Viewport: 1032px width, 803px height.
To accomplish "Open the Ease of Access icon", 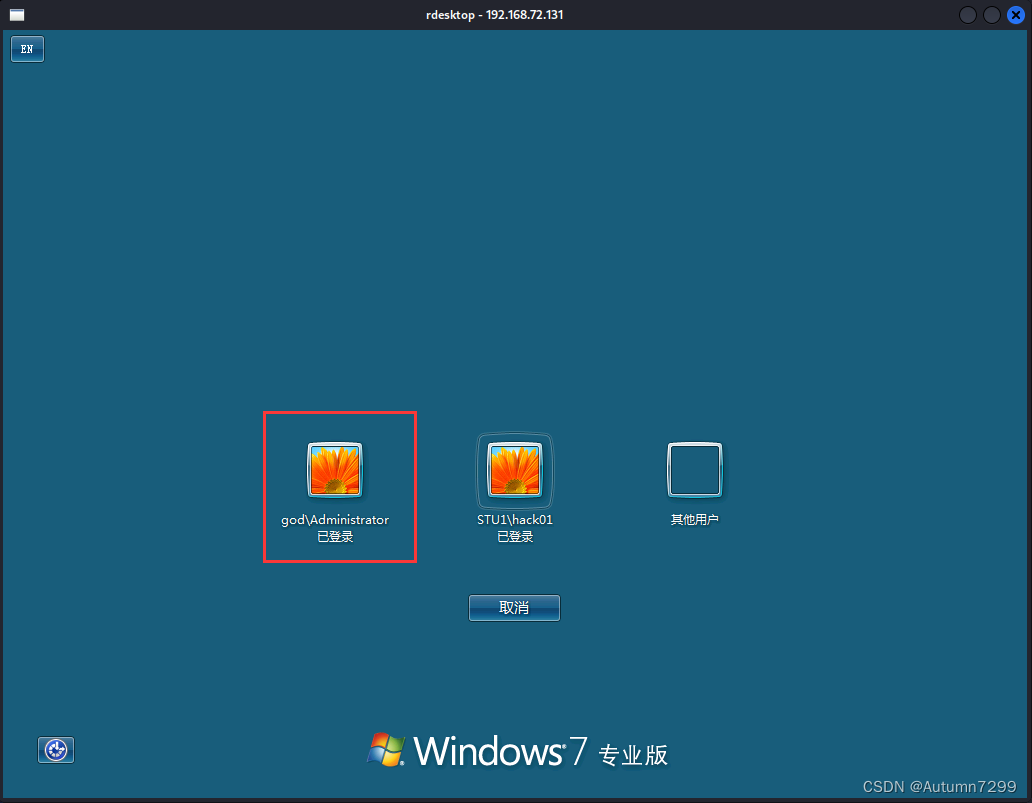I will pyautogui.click(x=56, y=750).
